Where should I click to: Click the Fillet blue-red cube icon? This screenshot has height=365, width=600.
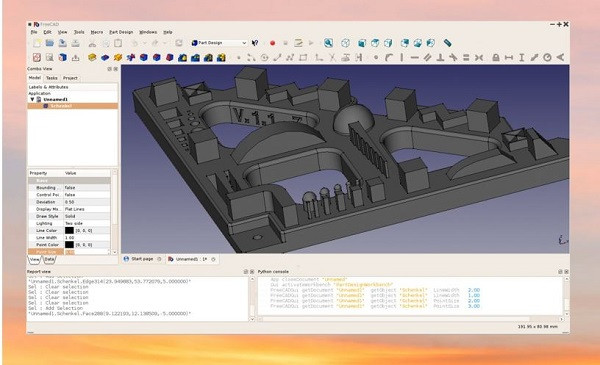pos(144,57)
